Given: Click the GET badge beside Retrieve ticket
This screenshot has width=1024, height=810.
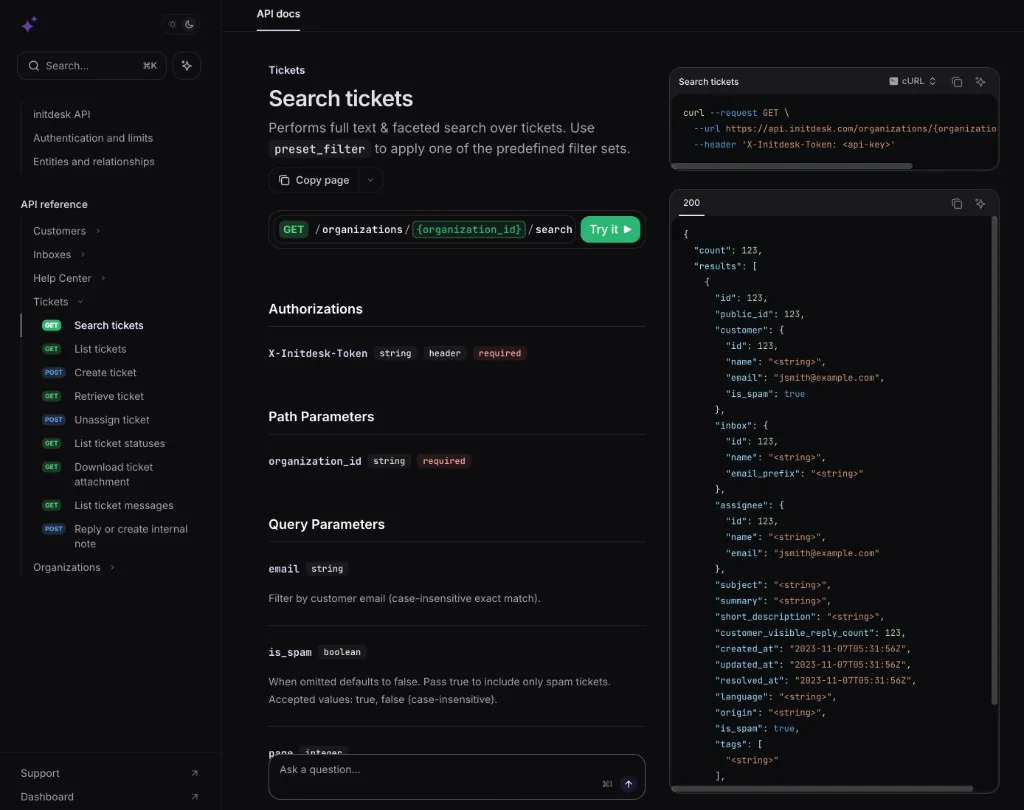Looking at the screenshot, I should 52,396.
